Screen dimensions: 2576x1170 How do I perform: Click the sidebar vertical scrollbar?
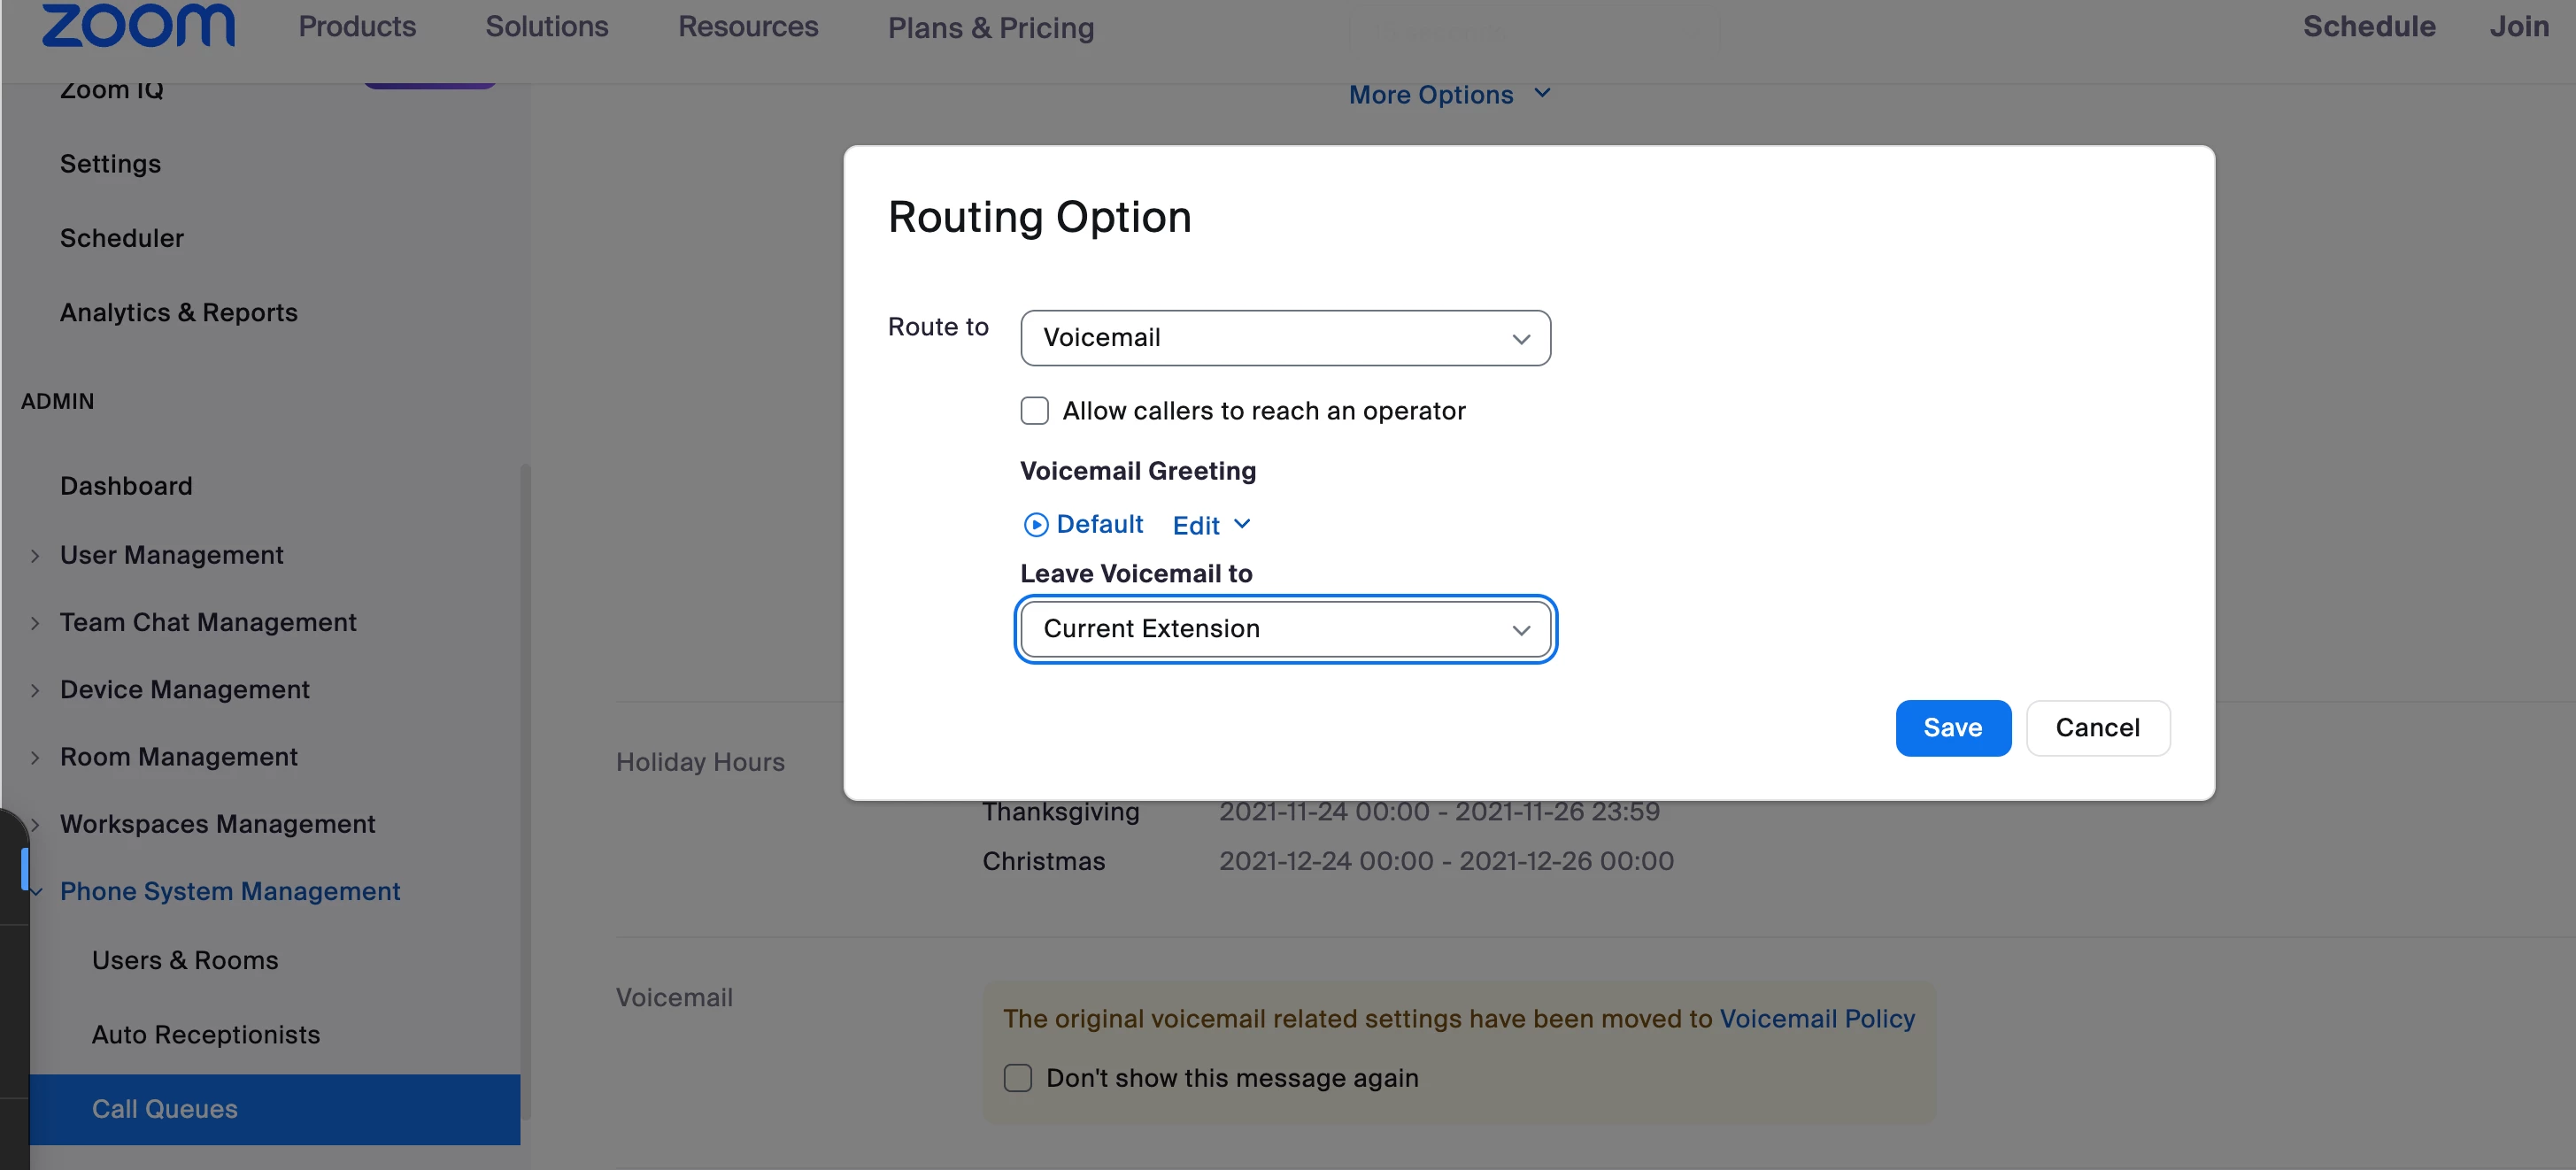(525, 790)
